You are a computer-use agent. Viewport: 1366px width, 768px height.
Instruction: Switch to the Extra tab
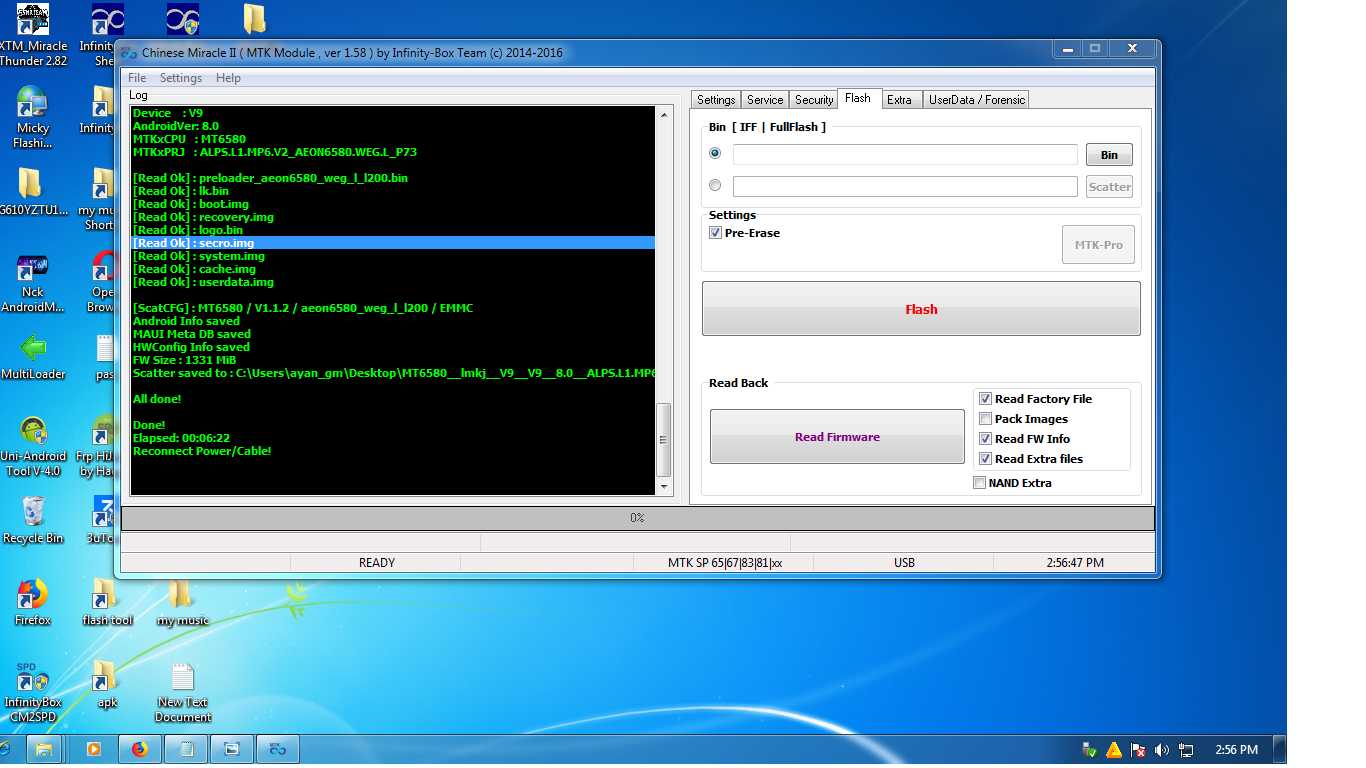(899, 100)
